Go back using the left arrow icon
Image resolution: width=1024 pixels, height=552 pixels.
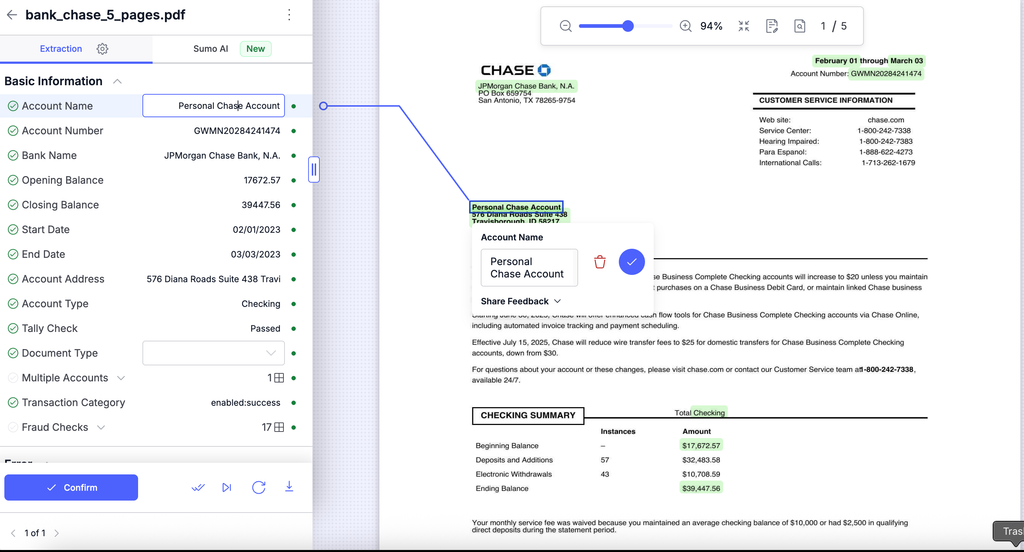pyautogui.click(x=11, y=14)
